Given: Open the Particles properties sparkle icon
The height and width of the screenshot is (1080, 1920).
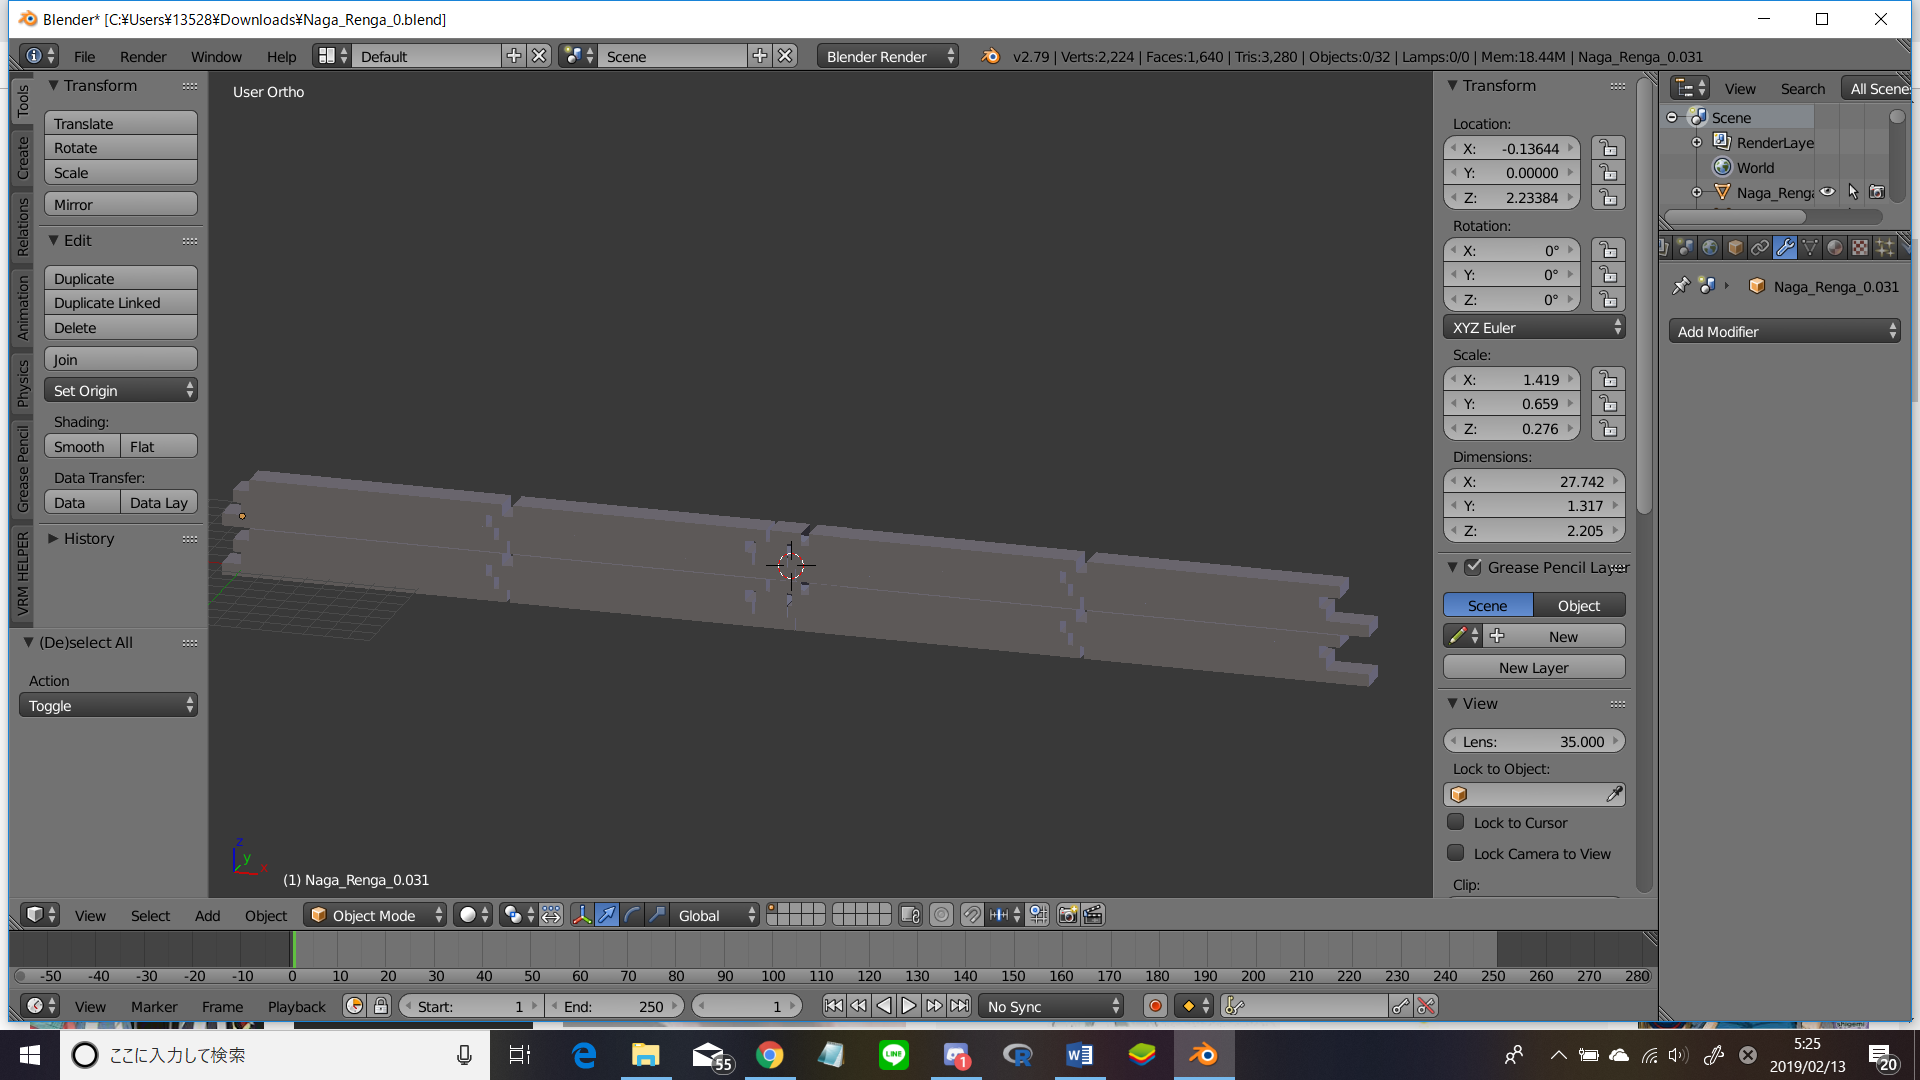Looking at the screenshot, I should 1884,247.
